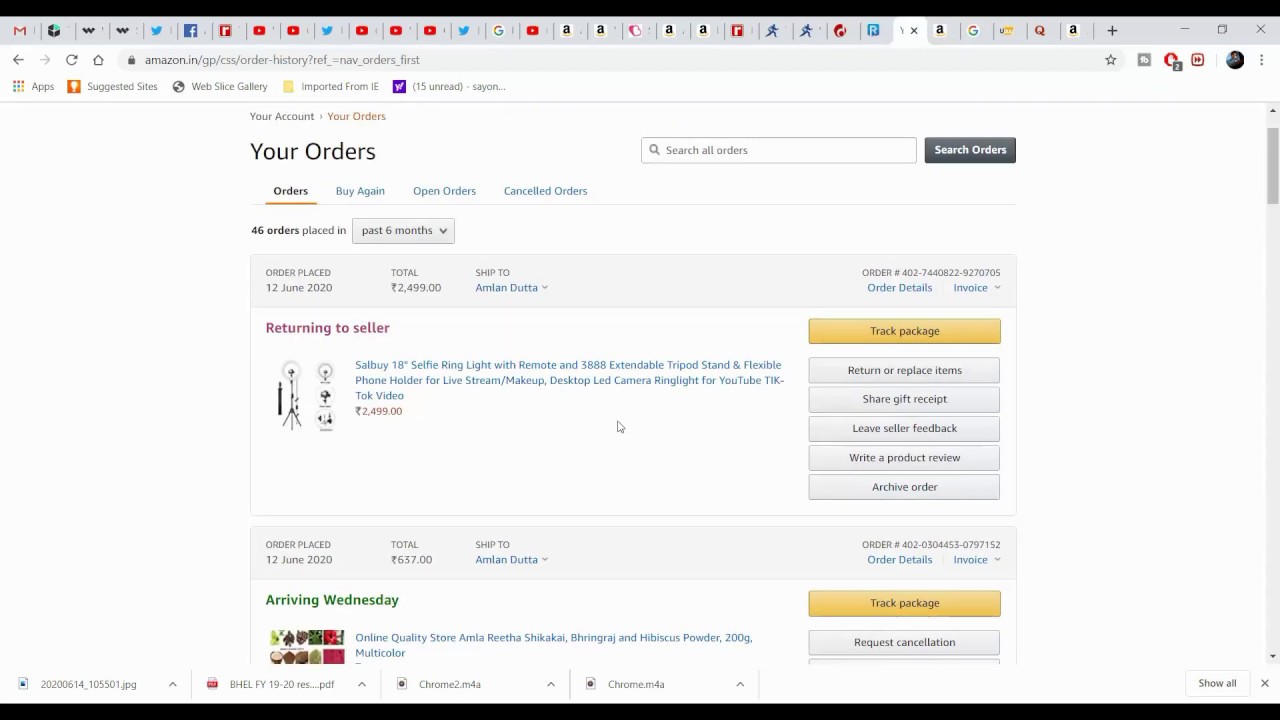Expand options for BHEL FY 19-20 pdf download

(361, 684)
